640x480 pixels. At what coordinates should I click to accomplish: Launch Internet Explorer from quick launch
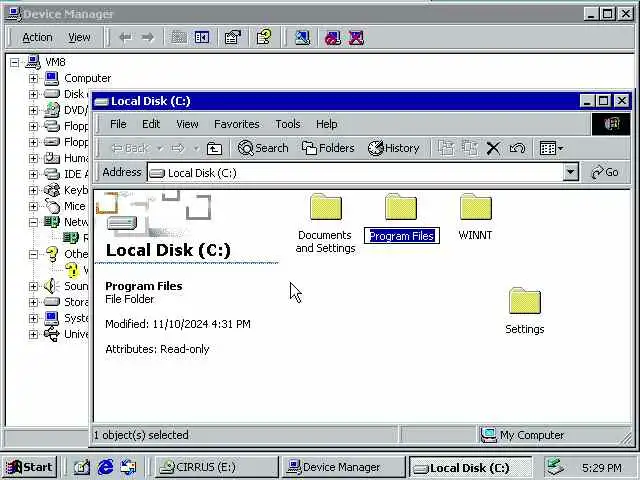pos(105,467)
